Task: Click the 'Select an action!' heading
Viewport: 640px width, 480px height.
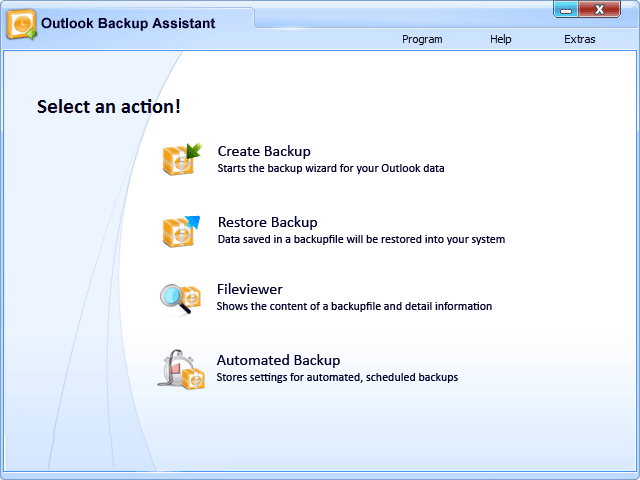Action: click(x=109, y=106)
